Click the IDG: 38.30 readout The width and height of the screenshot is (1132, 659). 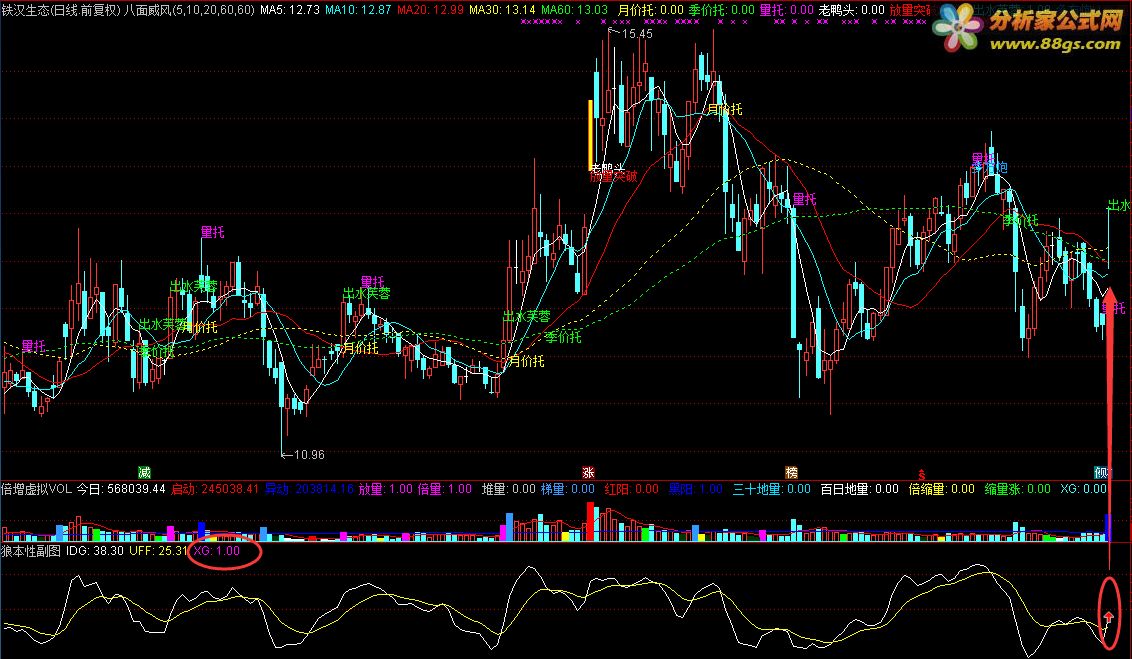[95, 551]
